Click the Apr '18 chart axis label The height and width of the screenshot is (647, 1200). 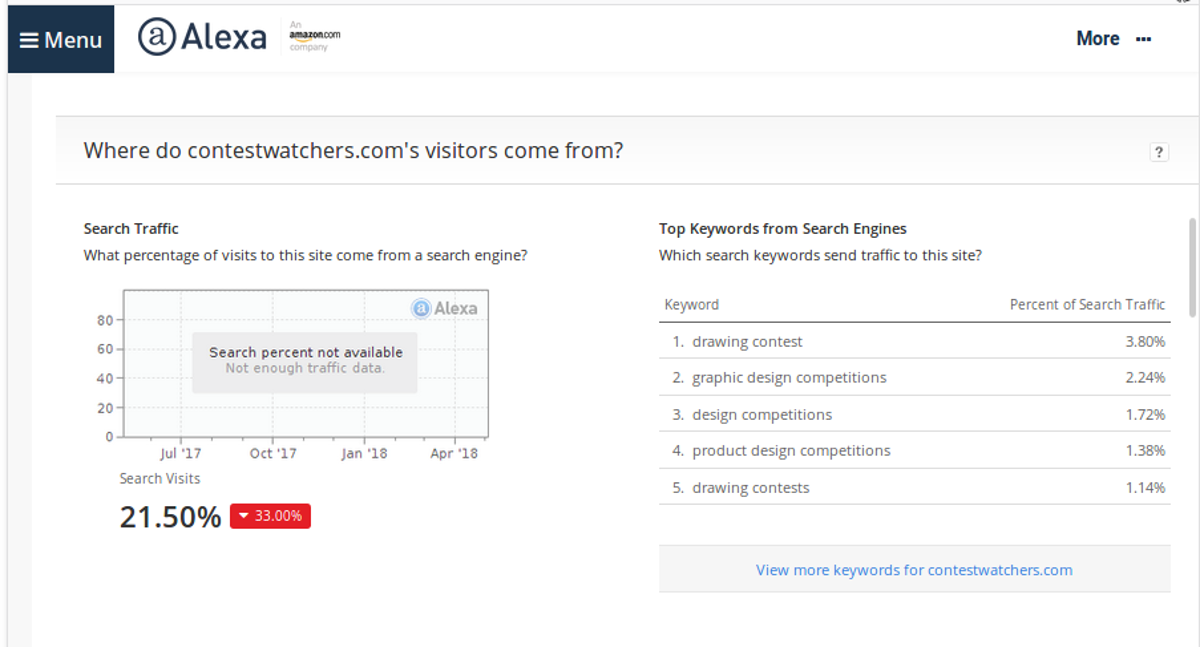[x=454, y=453]
